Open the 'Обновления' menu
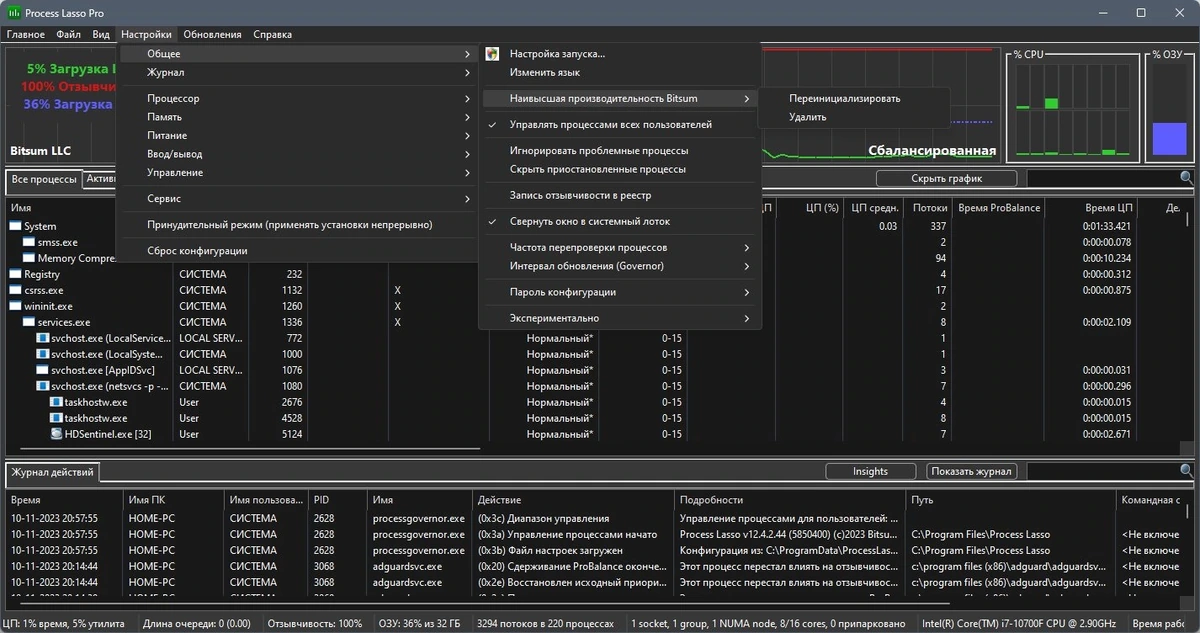The width and height of the screenshot is (1200, 633). (212, 34)
